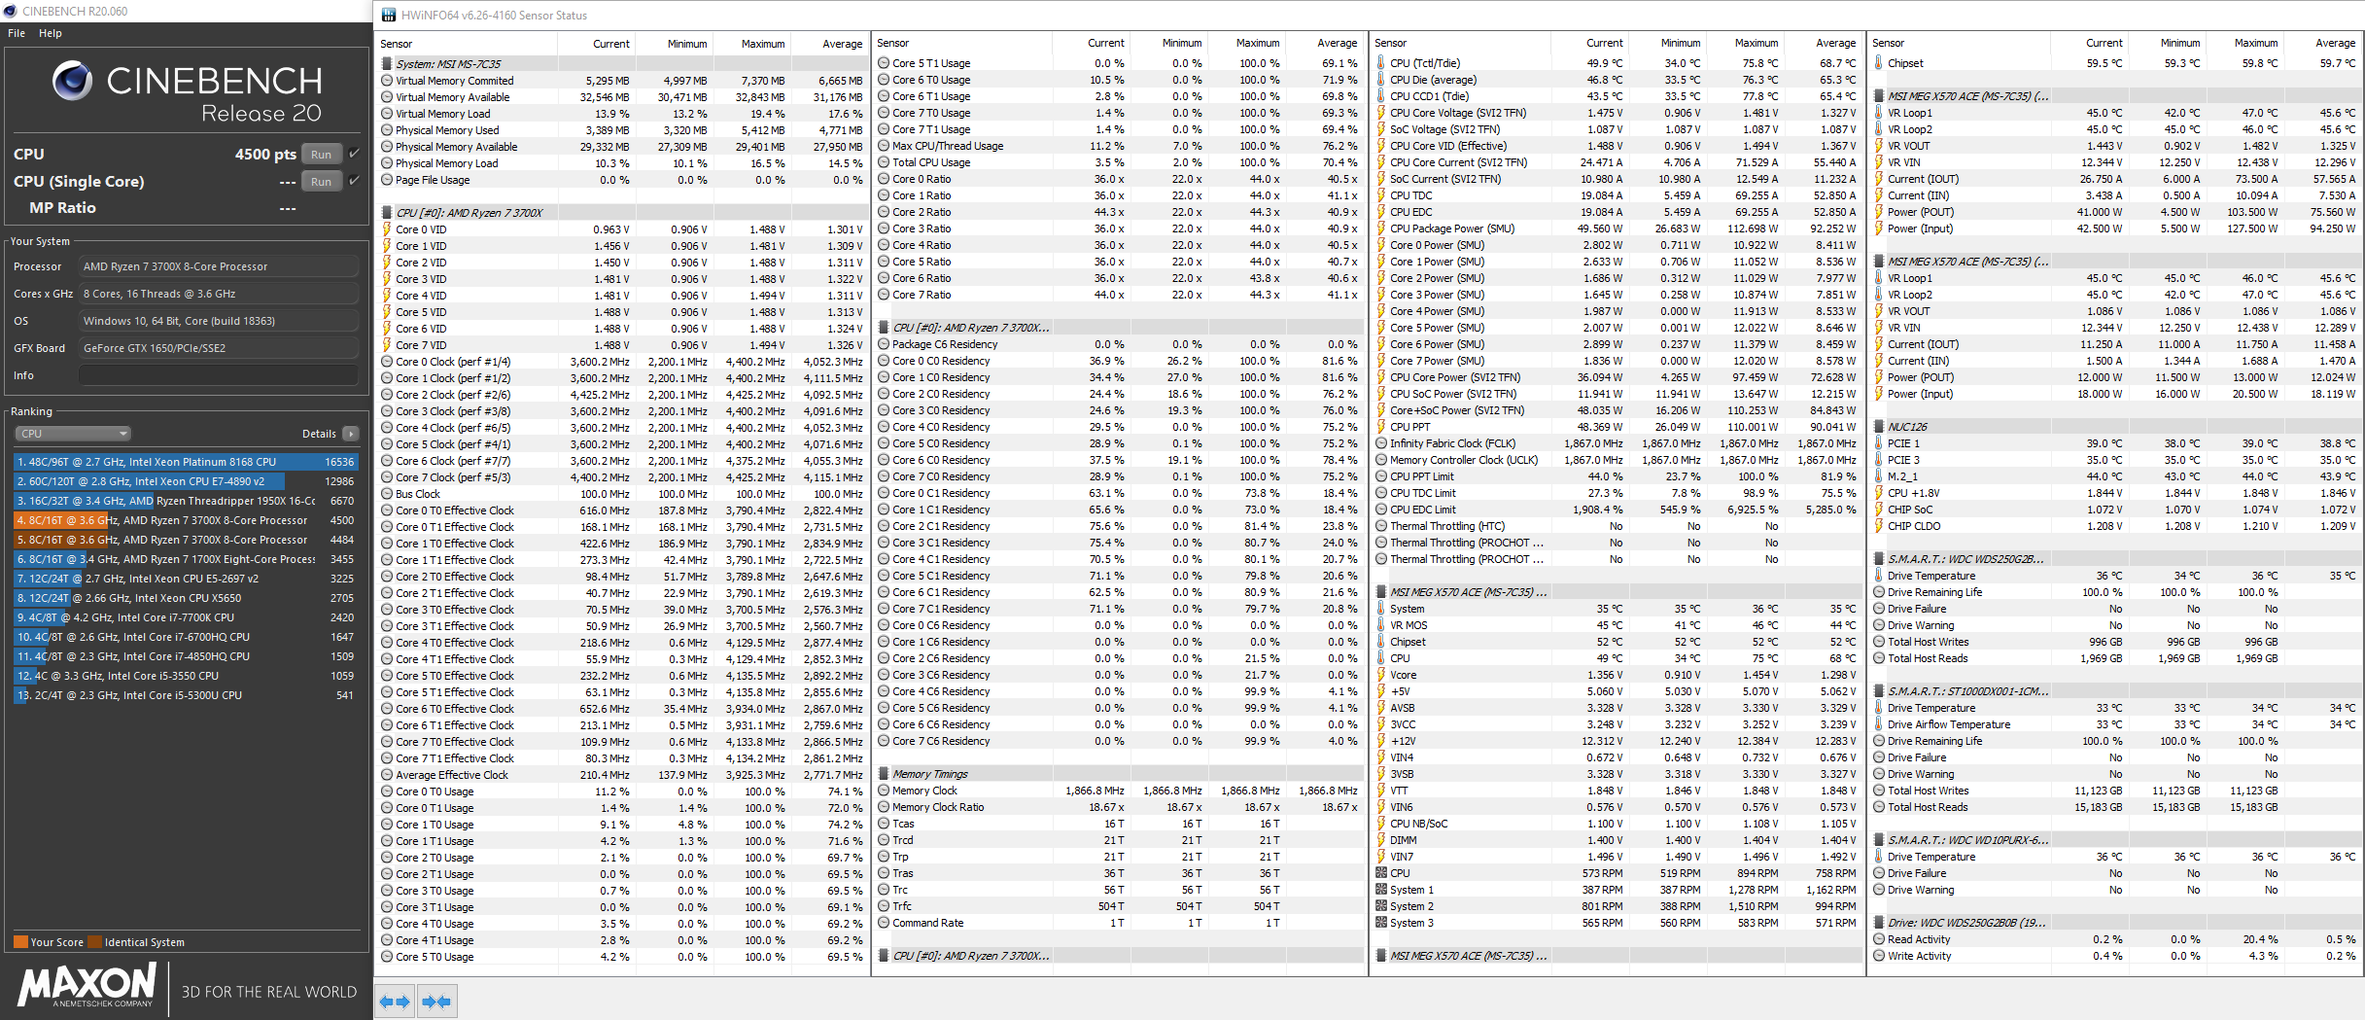Select the Intel Core i7-7700K ranking entry
Image resolution: width=2365 pixels, height=1020 pixels.
186,618
